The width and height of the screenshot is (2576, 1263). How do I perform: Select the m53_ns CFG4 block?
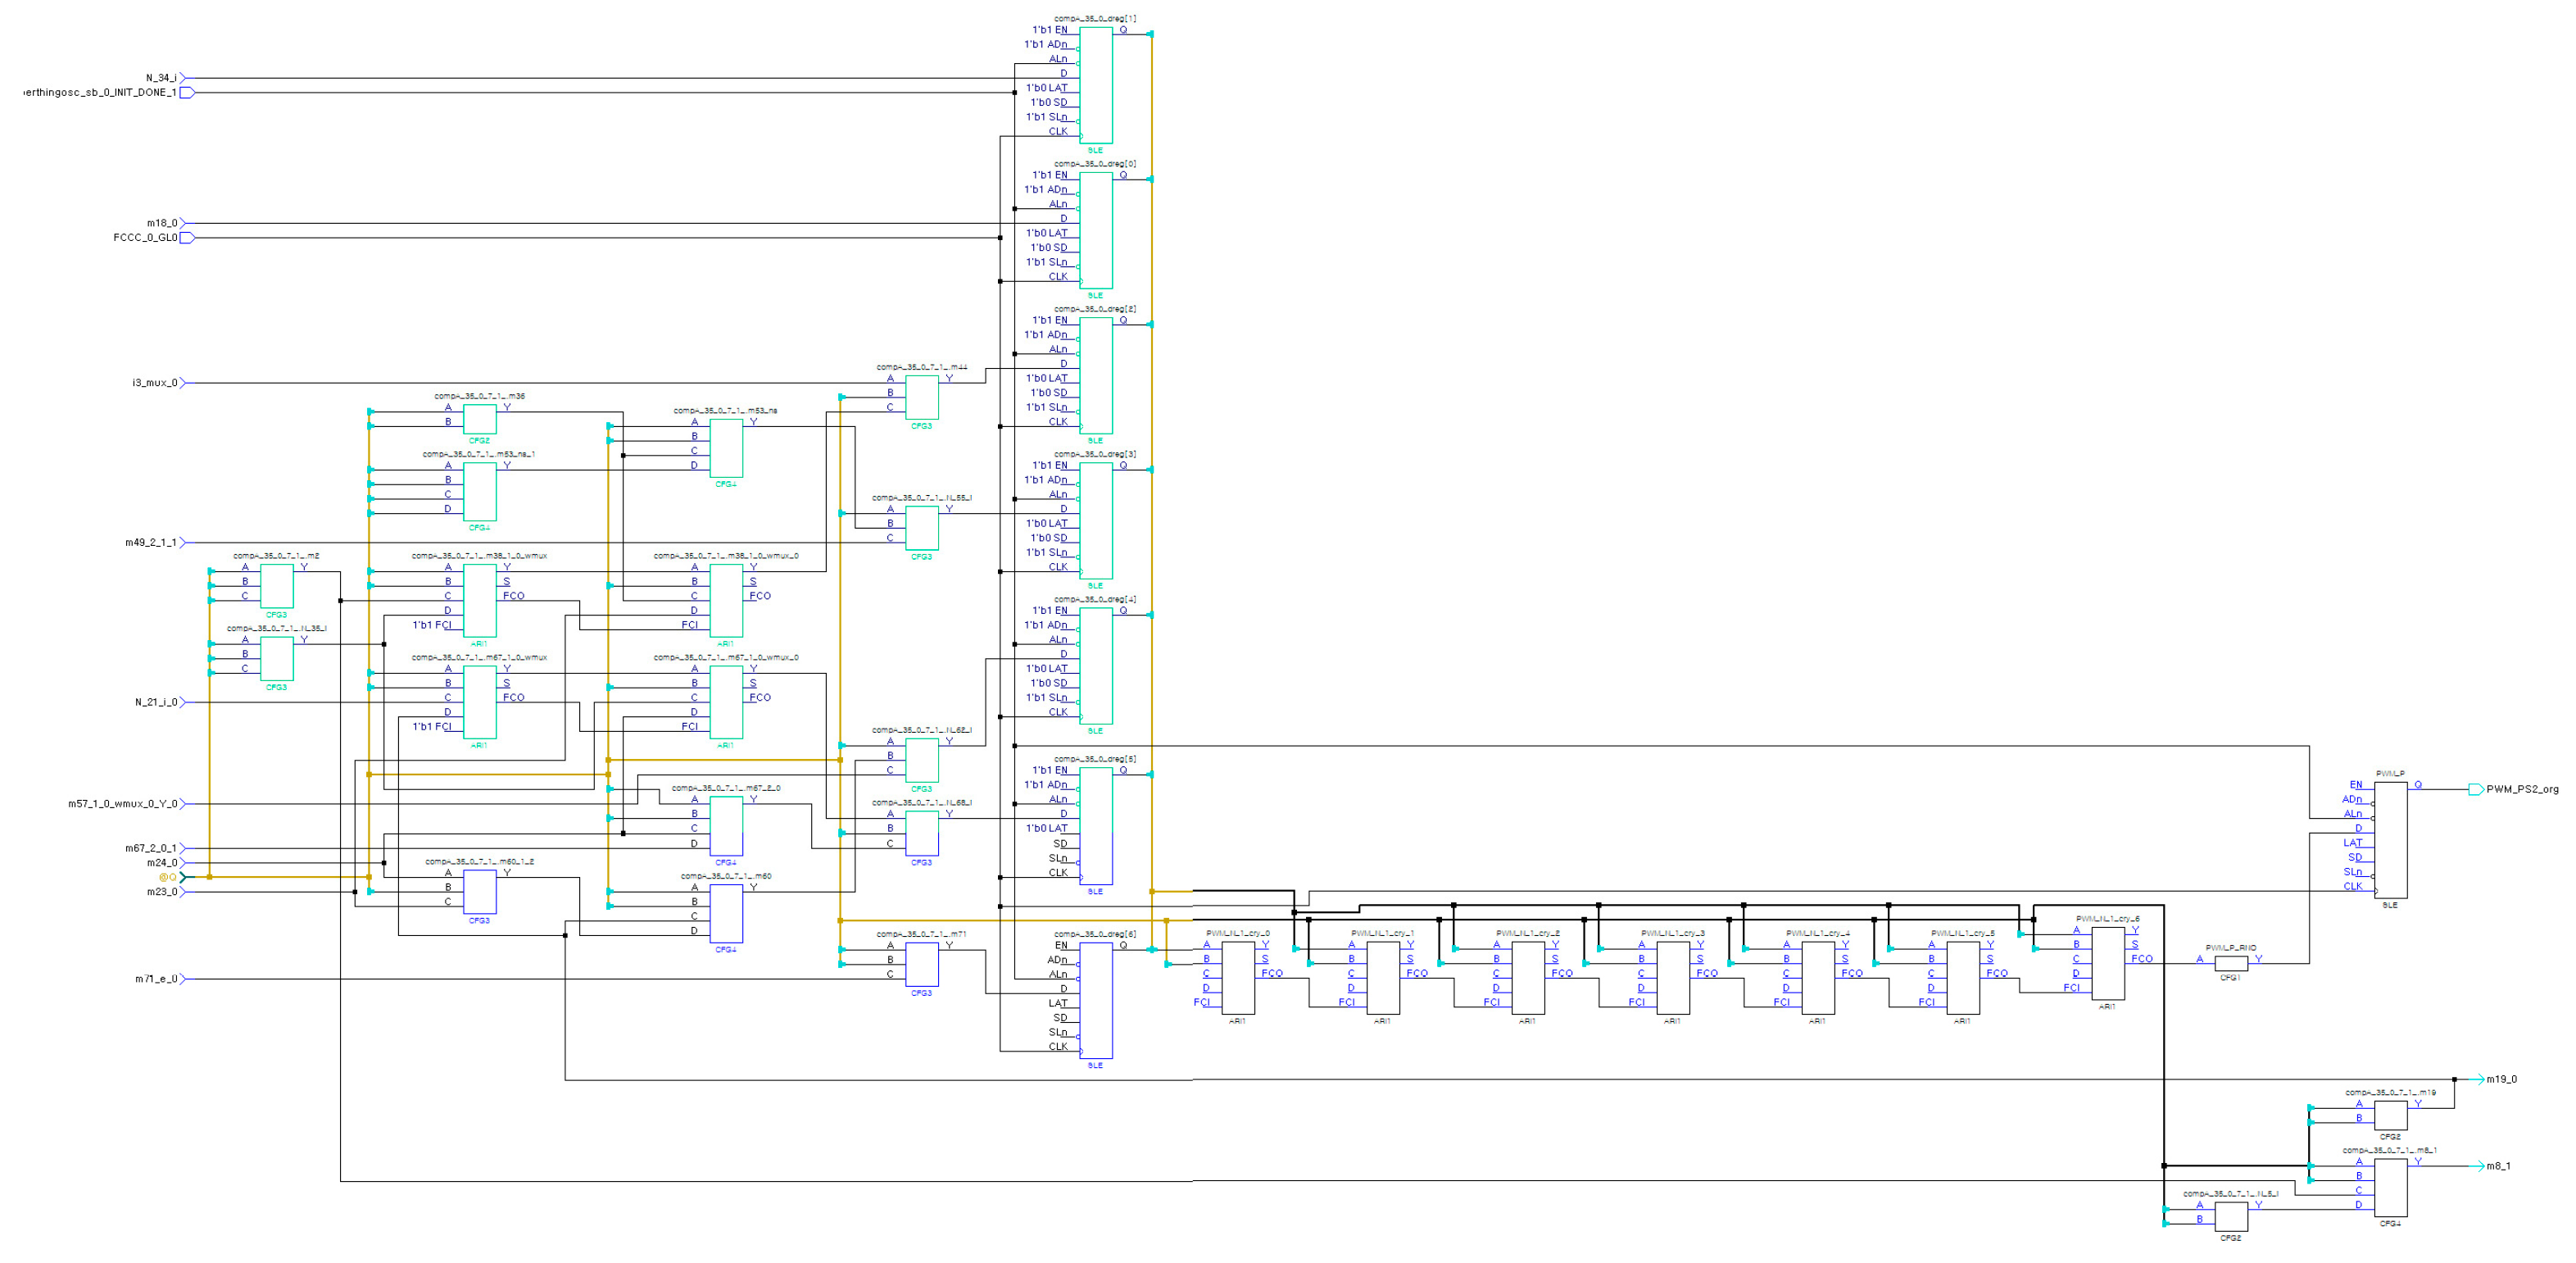(x=726, y=448)
